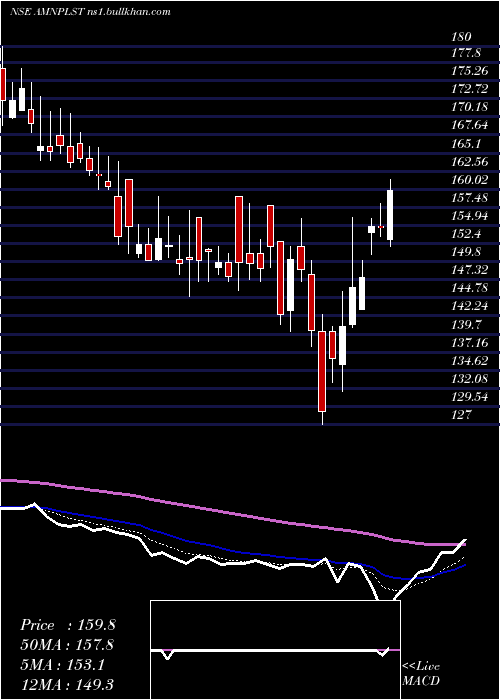Image resolution: width=500 pixels, height=700 pixels.
Task: Click the 139.7 price axis label
Action: pos(466,325)
